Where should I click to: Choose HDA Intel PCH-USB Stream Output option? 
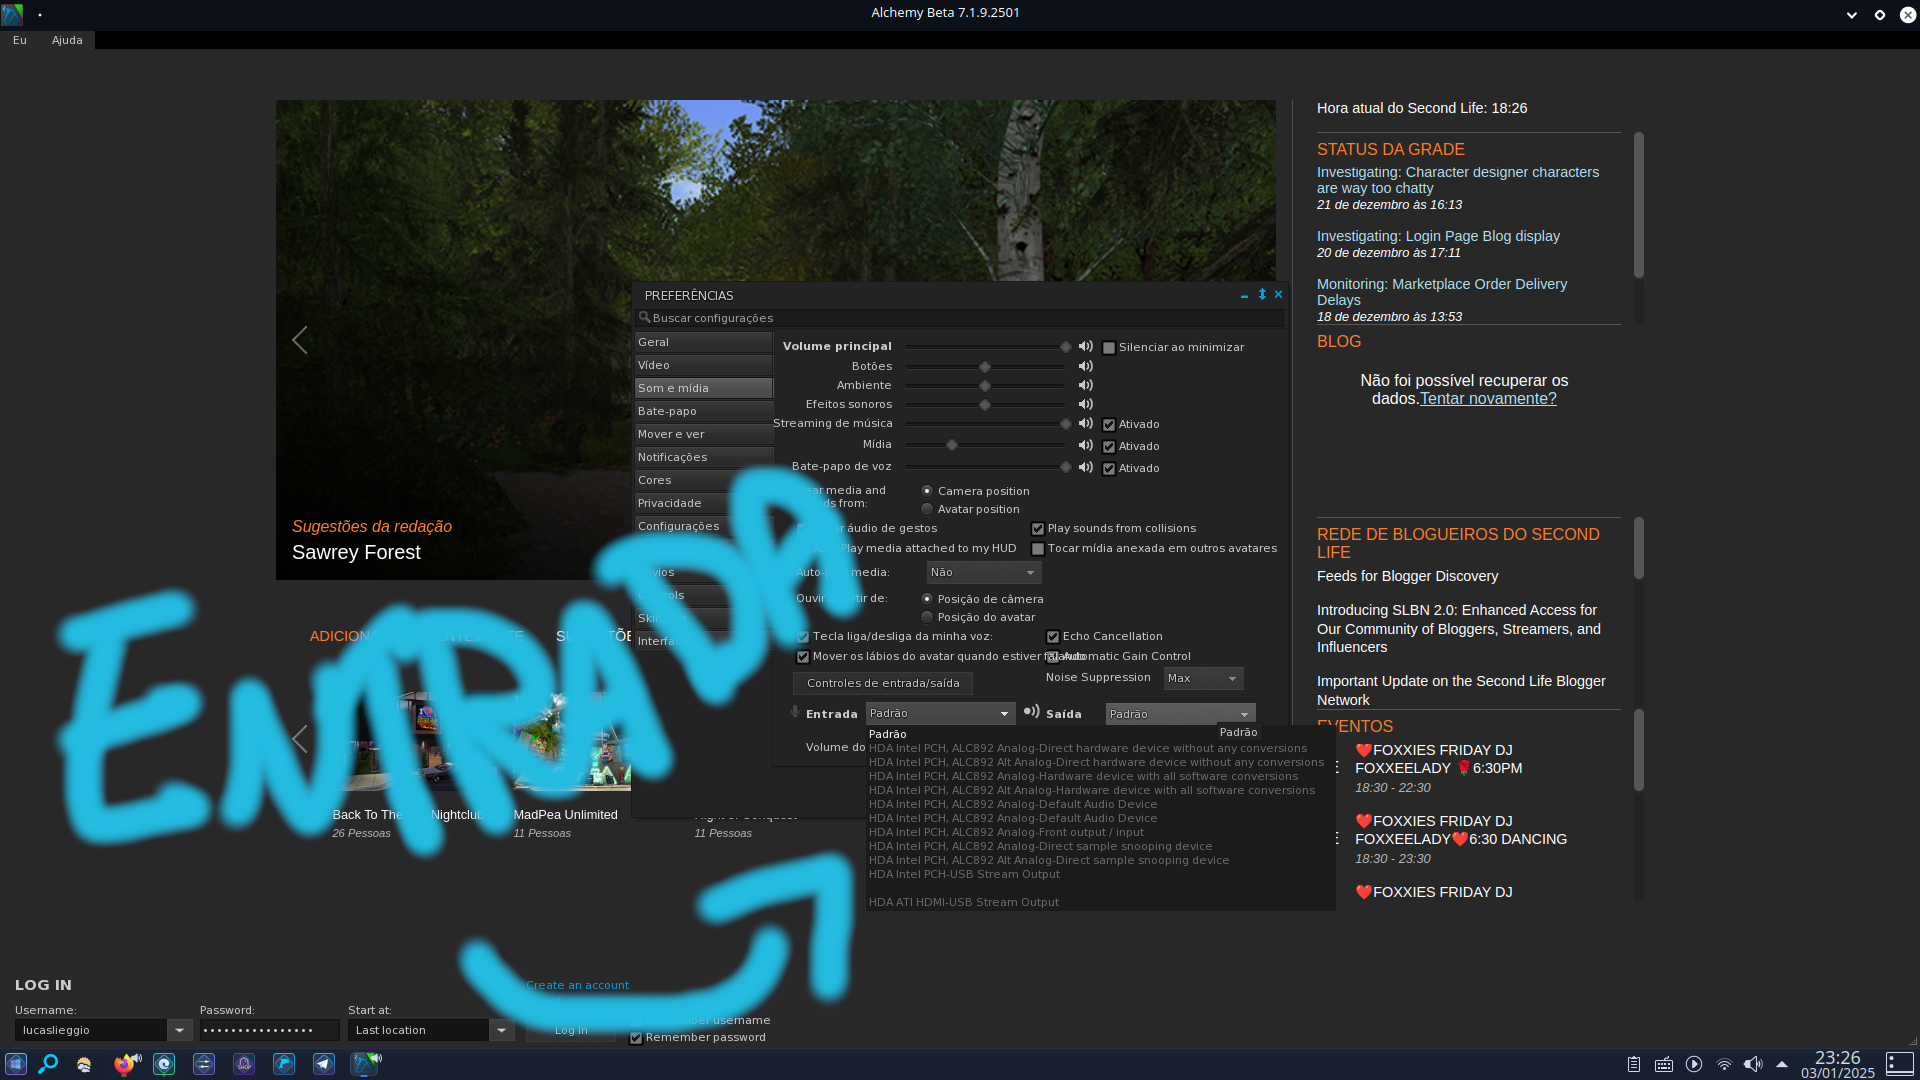tap(1100, 874)
